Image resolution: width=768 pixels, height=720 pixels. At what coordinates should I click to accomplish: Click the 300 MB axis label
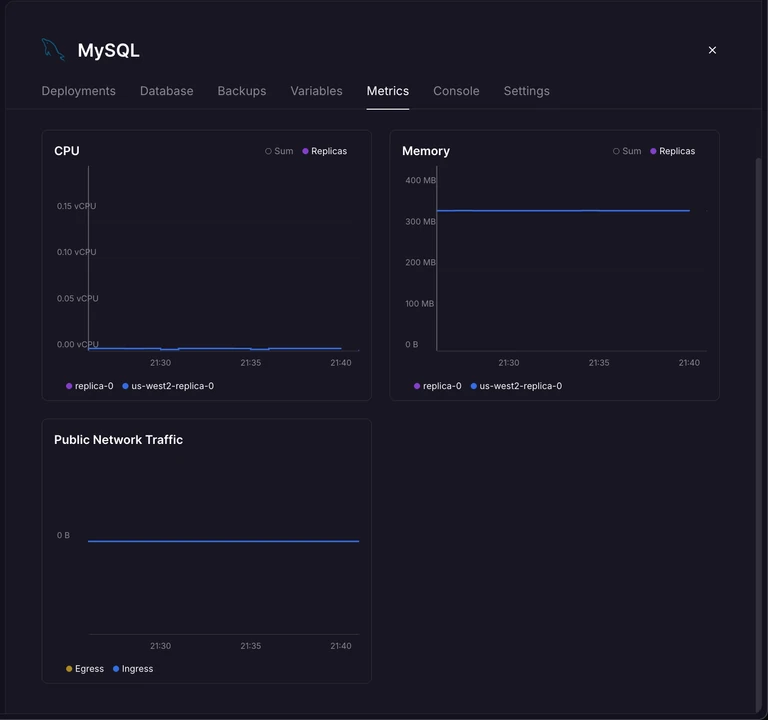coord(420,222)
